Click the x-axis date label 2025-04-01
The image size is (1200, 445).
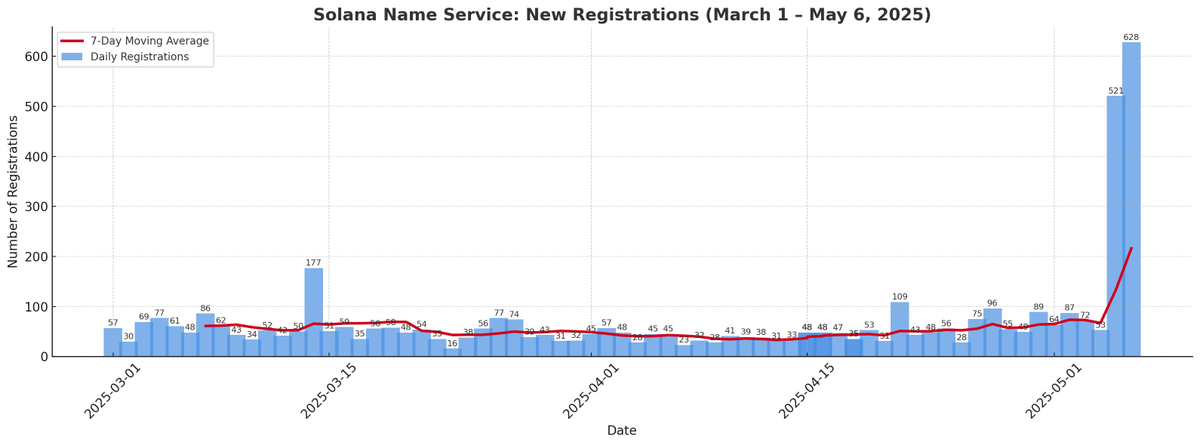click(x=591, y=391)
